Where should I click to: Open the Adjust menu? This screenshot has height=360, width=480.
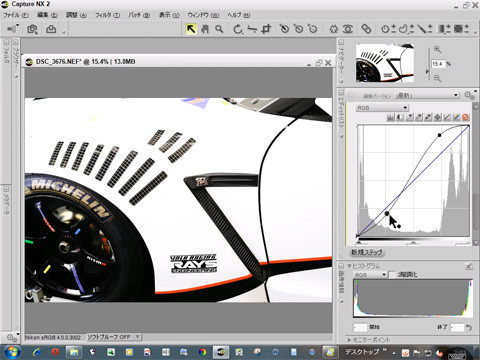(x=76, y=15)
